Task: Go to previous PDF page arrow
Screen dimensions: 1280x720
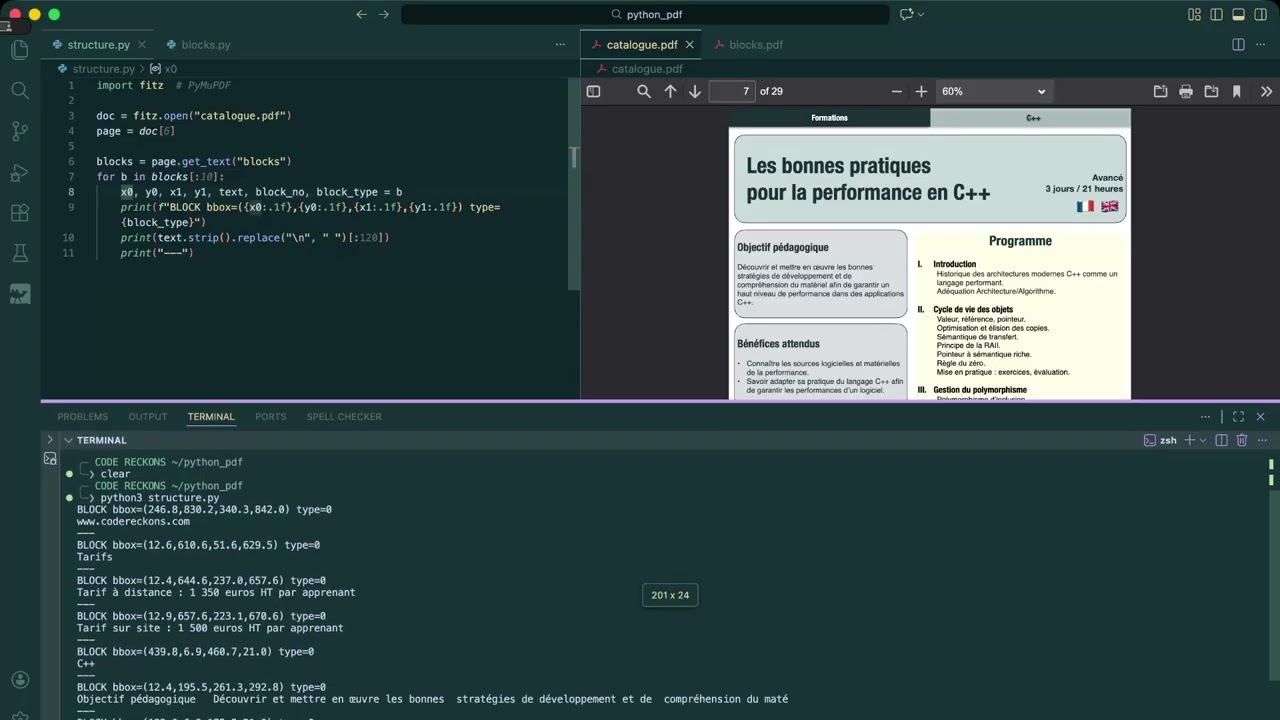Action: (x=670, y=91)
